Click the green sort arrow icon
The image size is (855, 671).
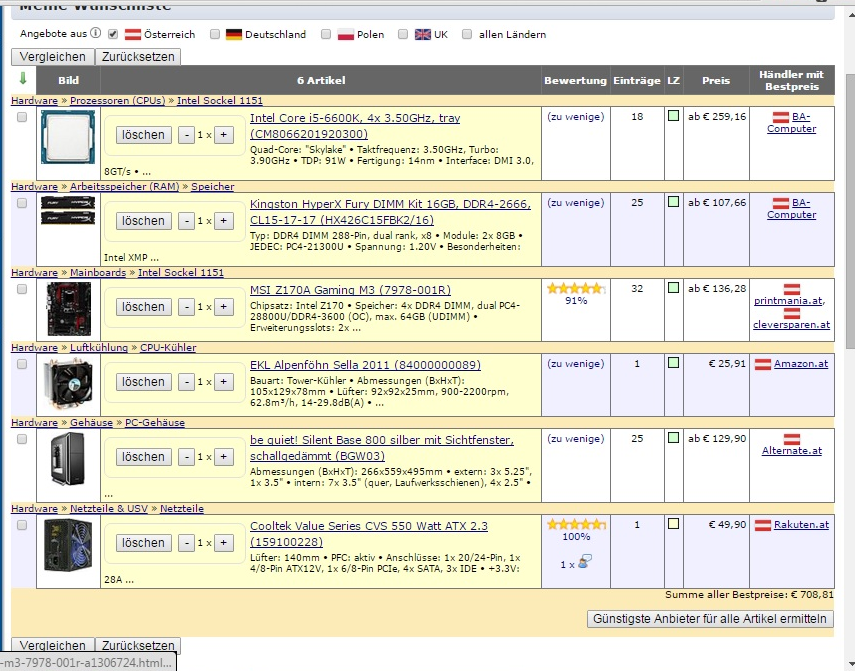(x=23, y=78)
